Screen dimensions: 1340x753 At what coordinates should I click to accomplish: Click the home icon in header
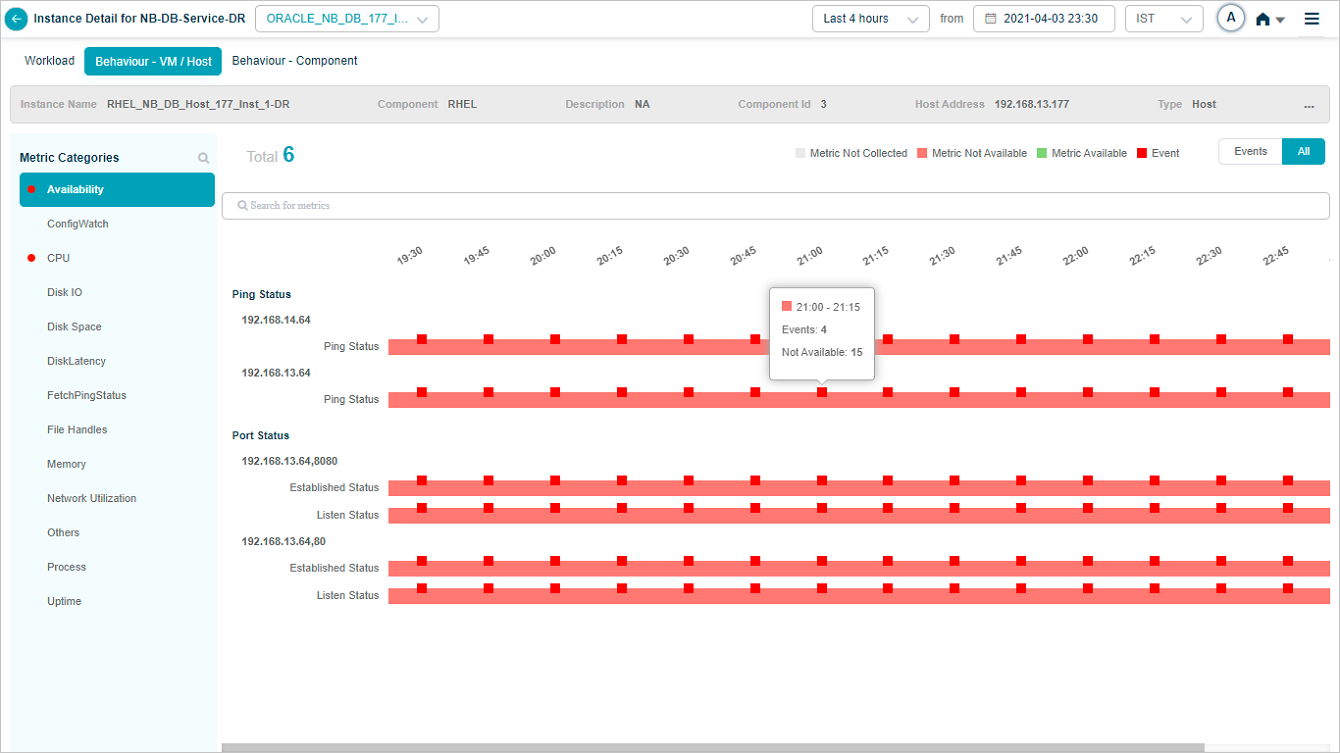1263,19
